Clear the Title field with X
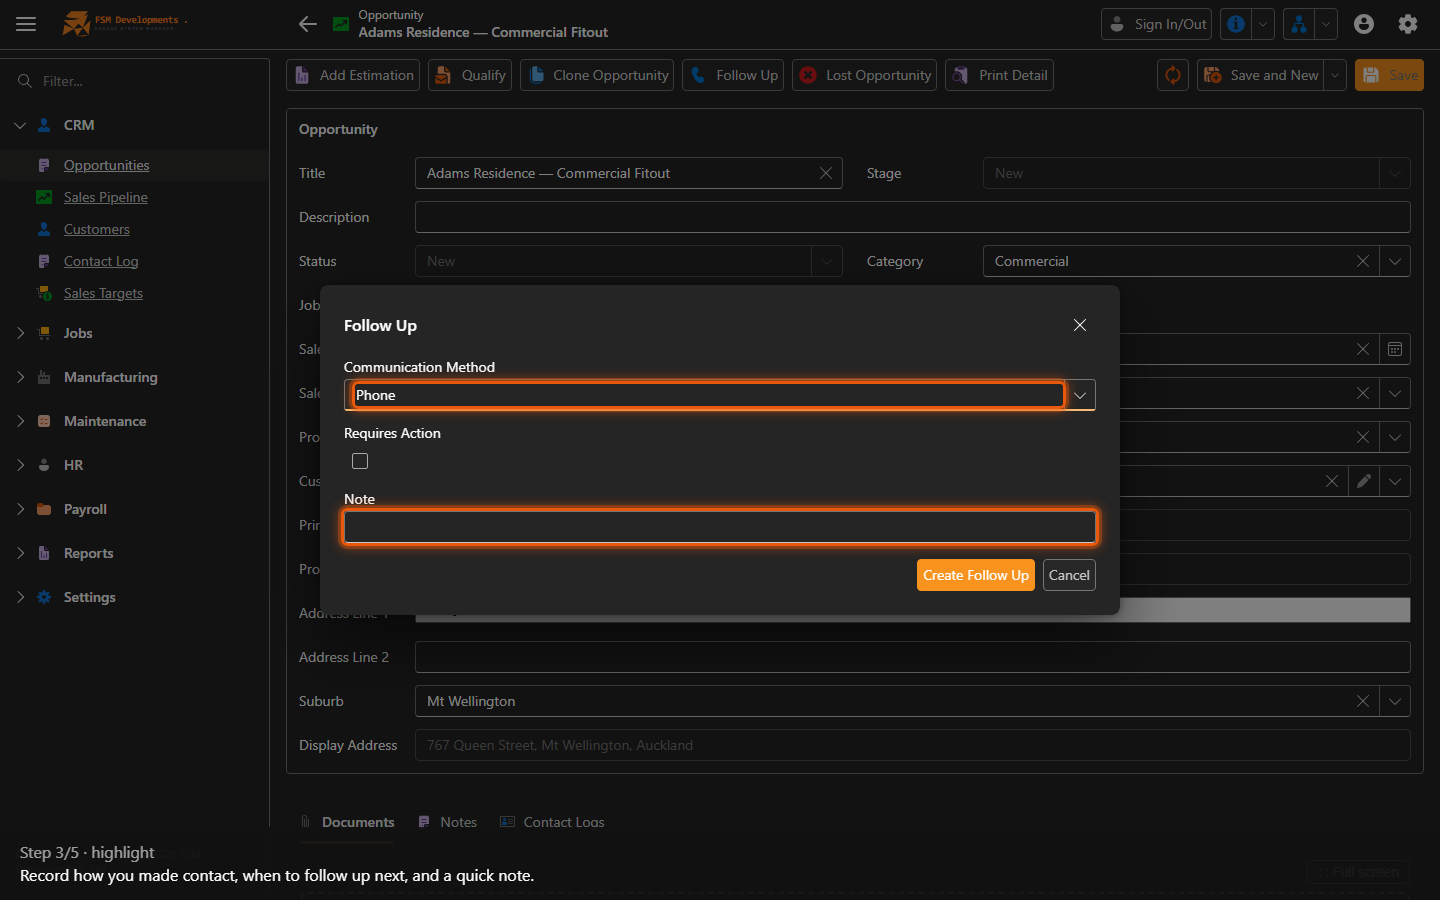Image resolution: width=1440 pixels, height=900 pixels. click(x=826, y=173)
